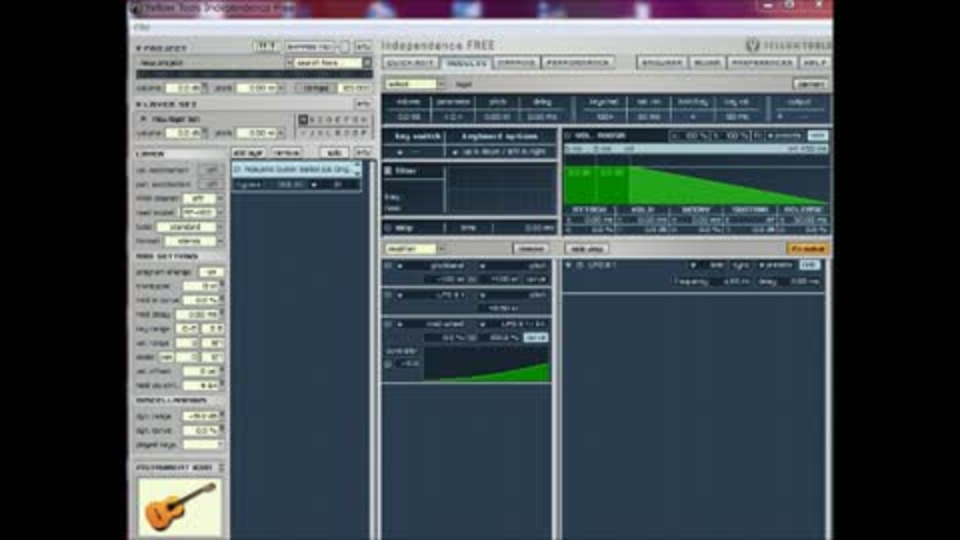Open the midi output dropdown
960x540 pixels.
pyautogui.click(x=203, y=212)
